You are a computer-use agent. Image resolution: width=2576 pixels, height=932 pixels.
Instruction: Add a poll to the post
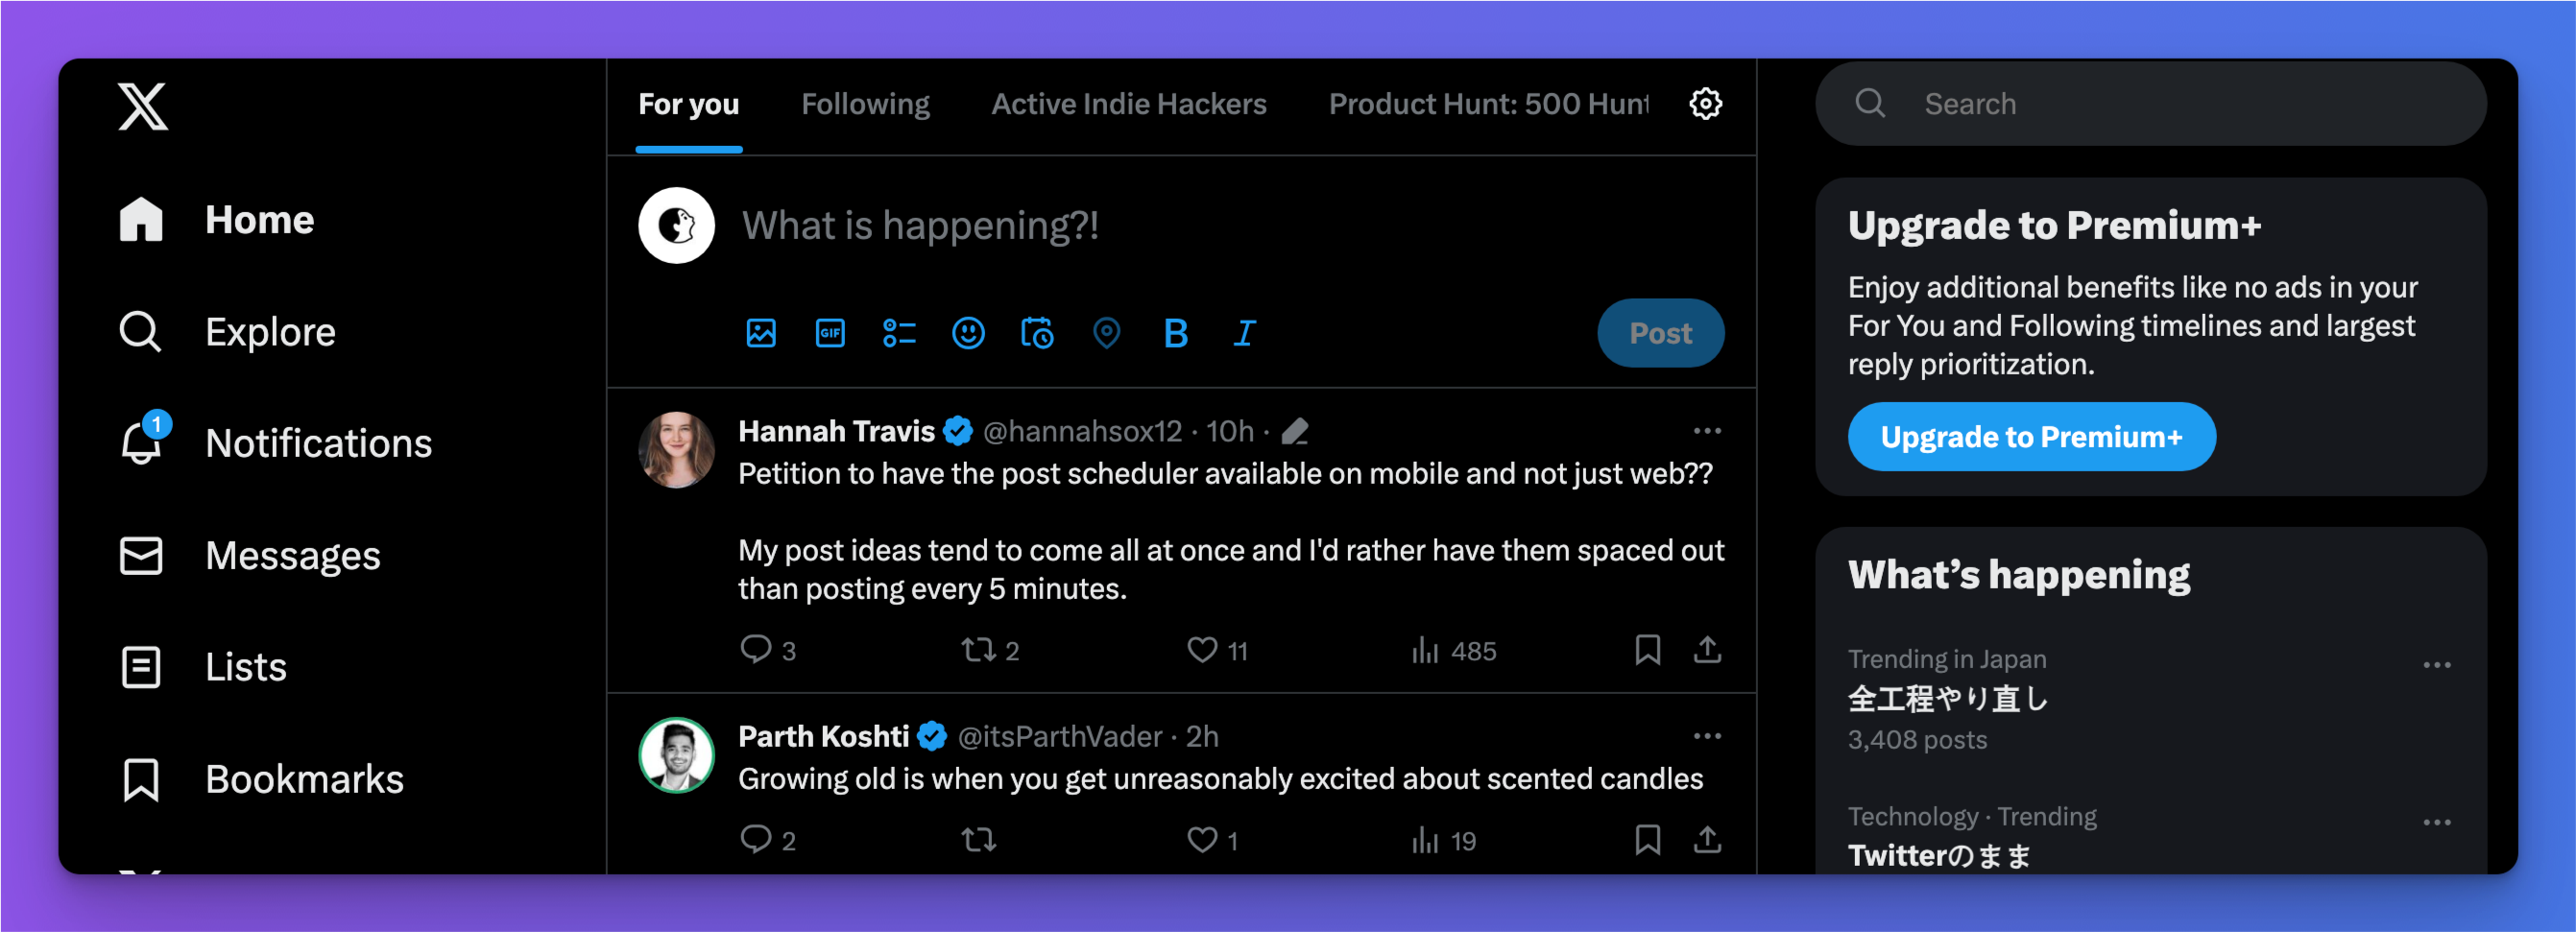click(899, 333)
